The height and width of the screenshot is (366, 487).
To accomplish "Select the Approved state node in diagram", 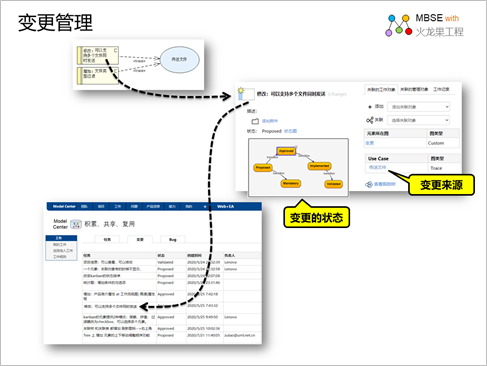I will (286, 151).
